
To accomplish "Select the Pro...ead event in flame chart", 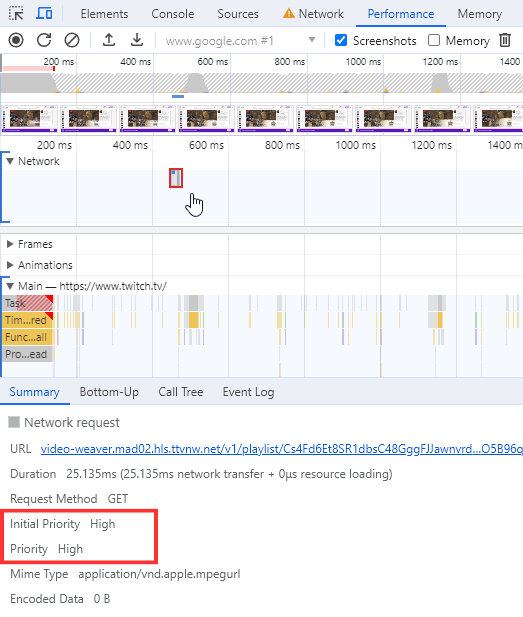I will coord(28,354).
